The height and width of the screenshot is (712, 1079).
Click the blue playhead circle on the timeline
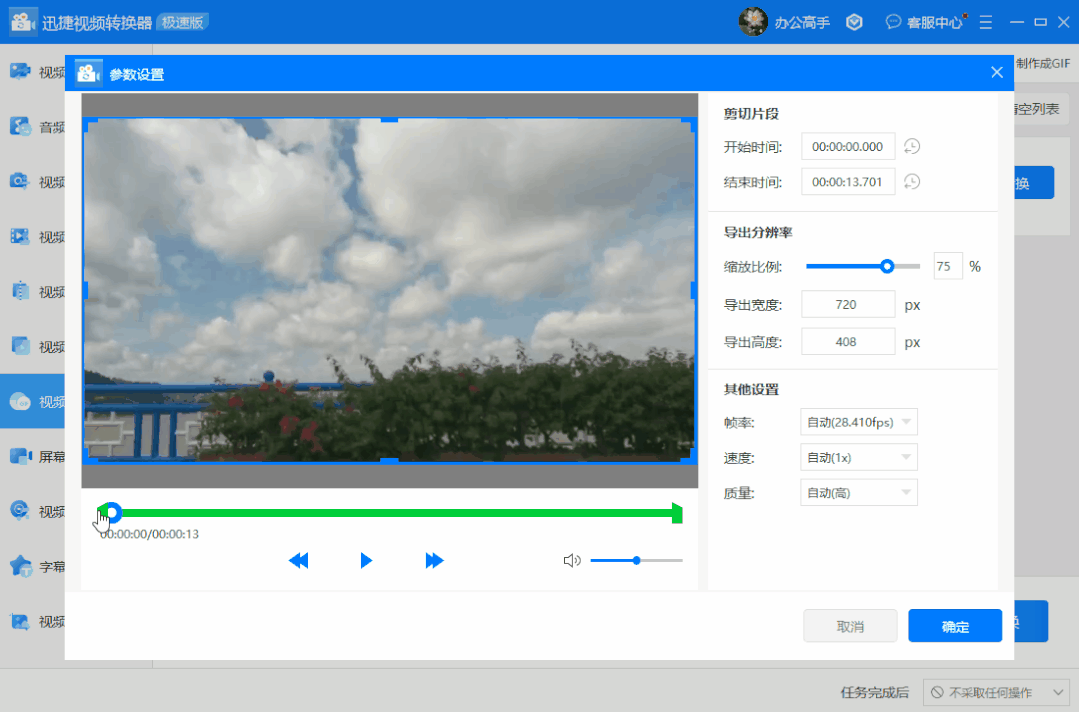point(112,513)
